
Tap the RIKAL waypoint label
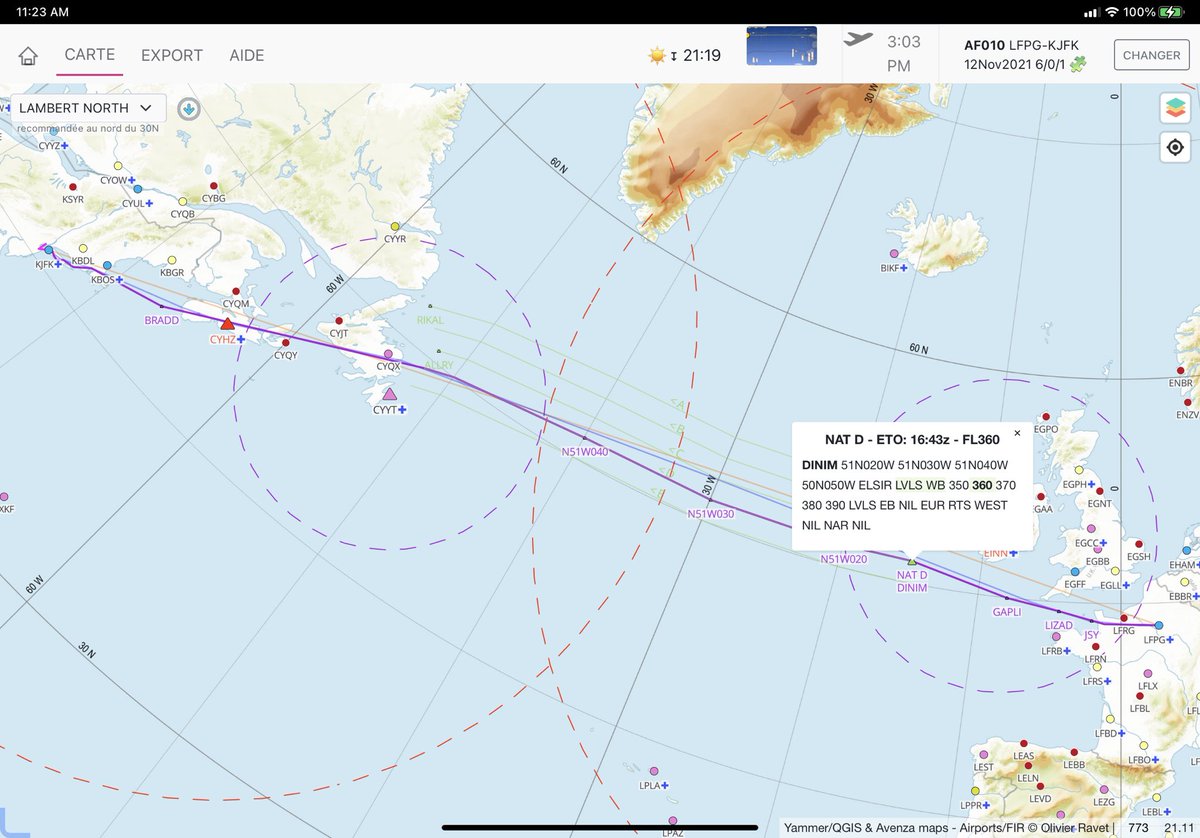429,321
